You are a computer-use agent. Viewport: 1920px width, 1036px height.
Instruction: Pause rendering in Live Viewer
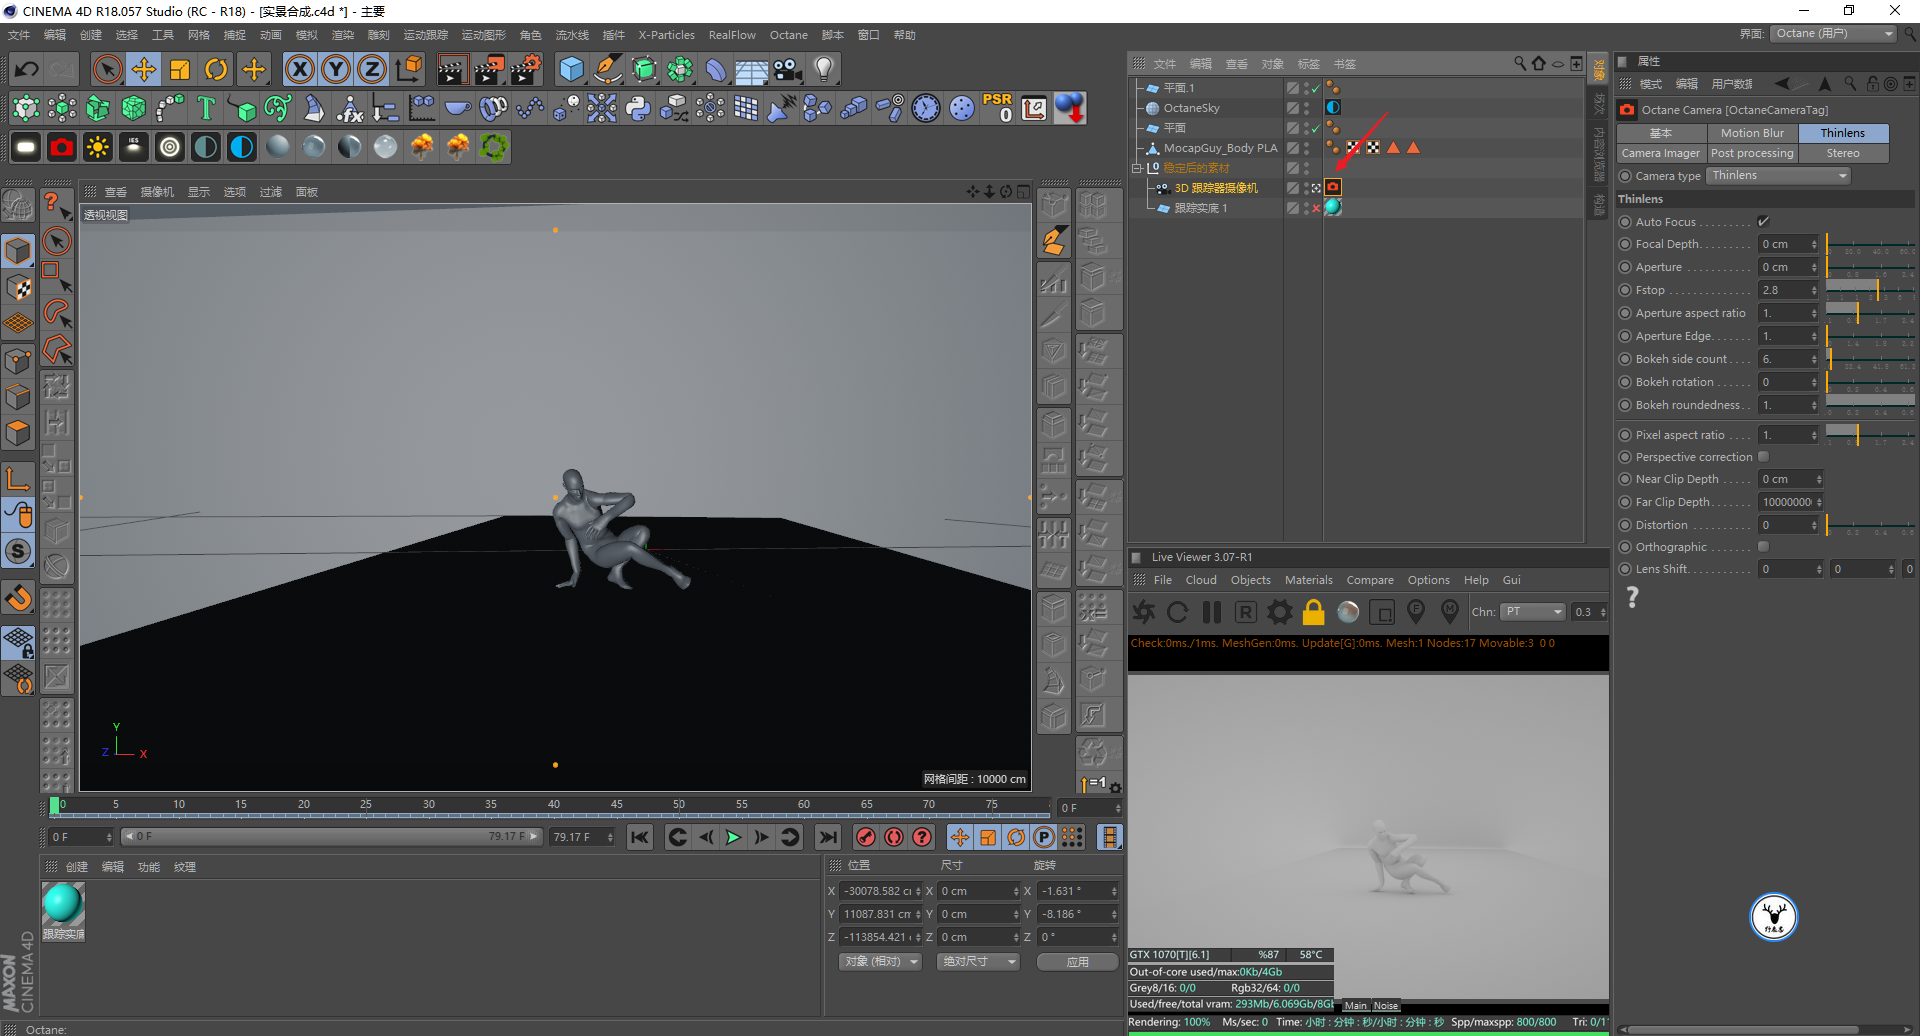tap(1212, 612)
